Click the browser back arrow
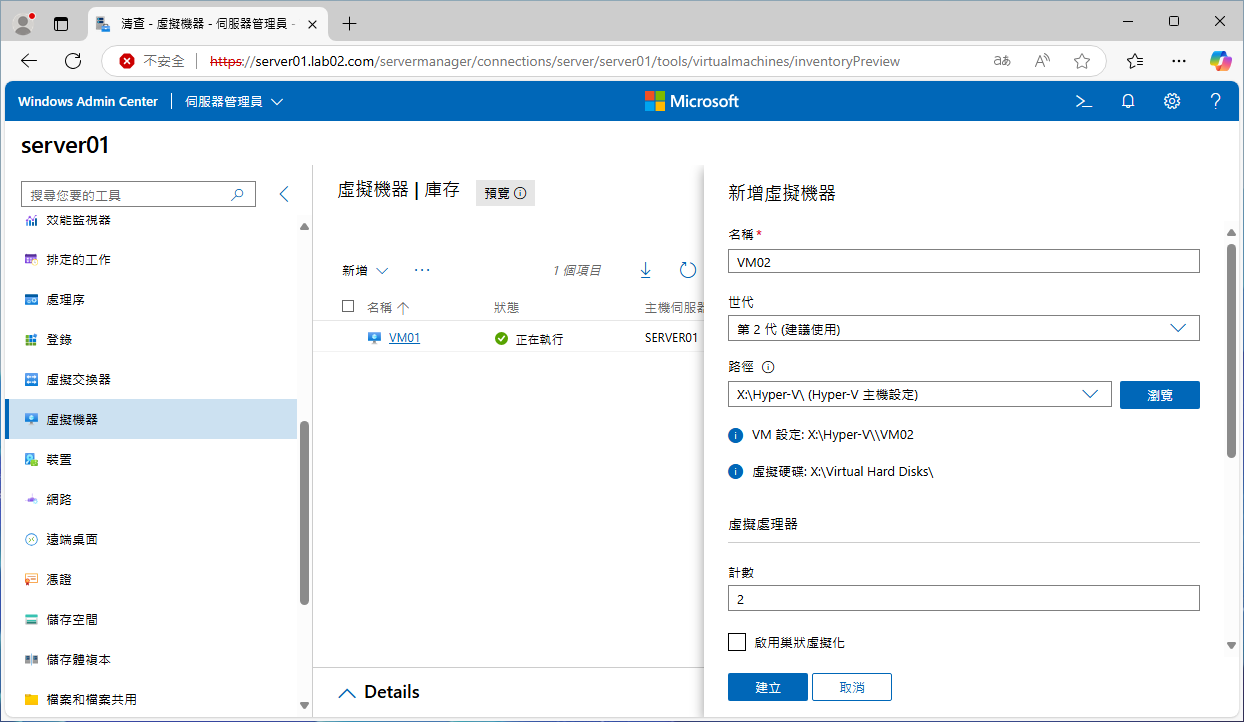Viewport: 1244px width, 722px height. (29, 61)
